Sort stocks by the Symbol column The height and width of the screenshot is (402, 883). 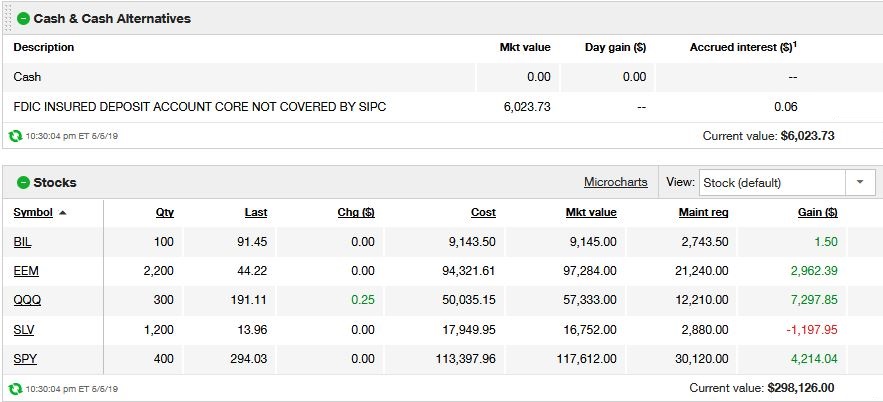[x=32, y=212]
